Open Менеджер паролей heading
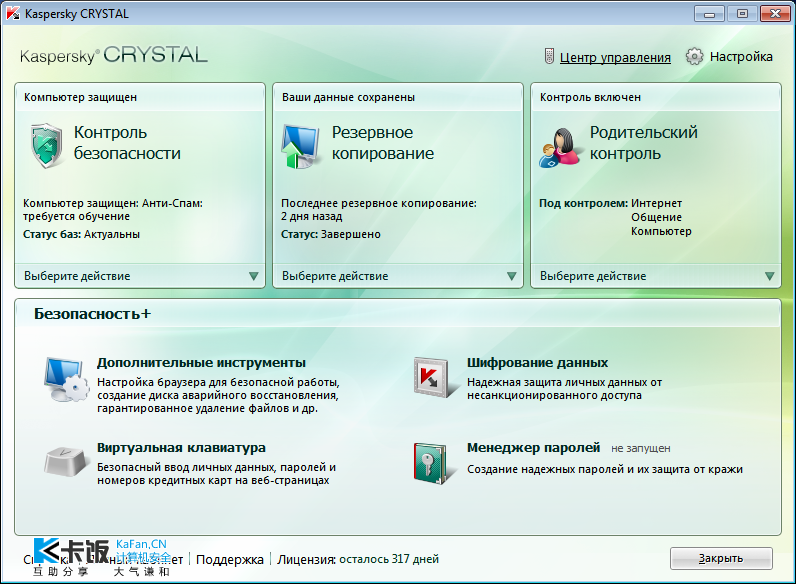Image resolution: width=796 pixels, height=584 pixels. pyautogui.click(x=533, y=448)
